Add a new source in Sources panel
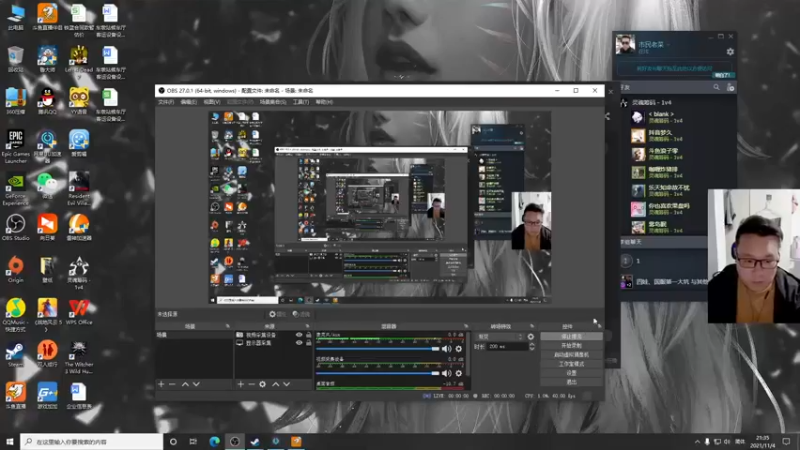Screen dimensions: 800x450 tap(240, 384)
